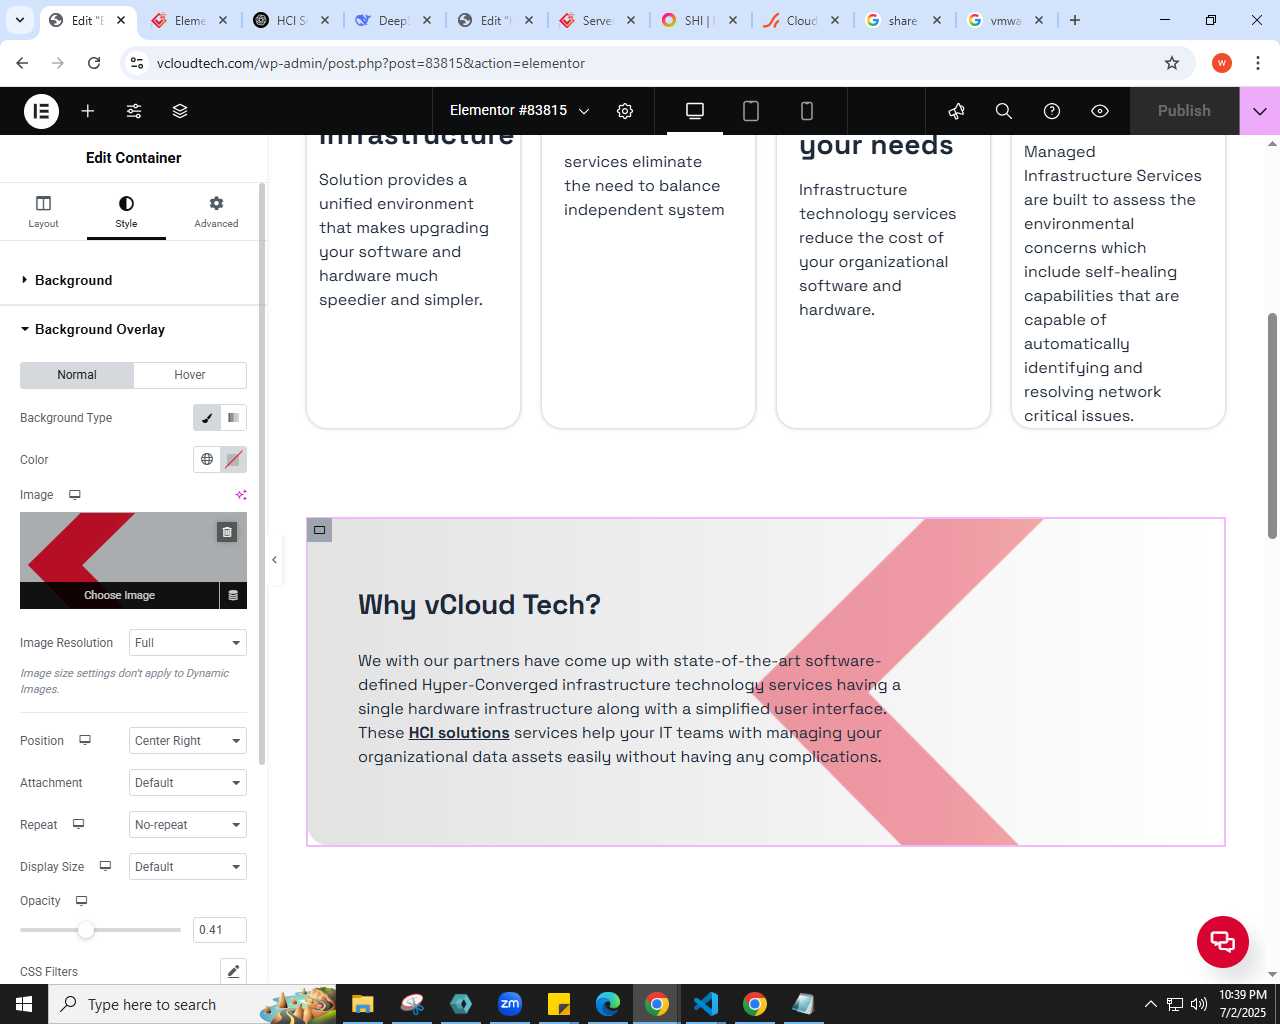Open the overlay color picker swatch
The width and height of the screenshot is (1280, 1024).
pyautogui.click(x=233, y=460)
